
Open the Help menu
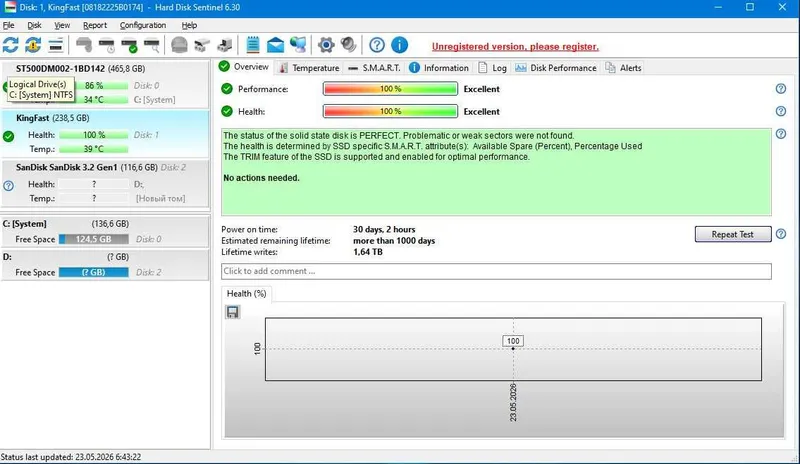pyautogui.click(x=189, y=25)
